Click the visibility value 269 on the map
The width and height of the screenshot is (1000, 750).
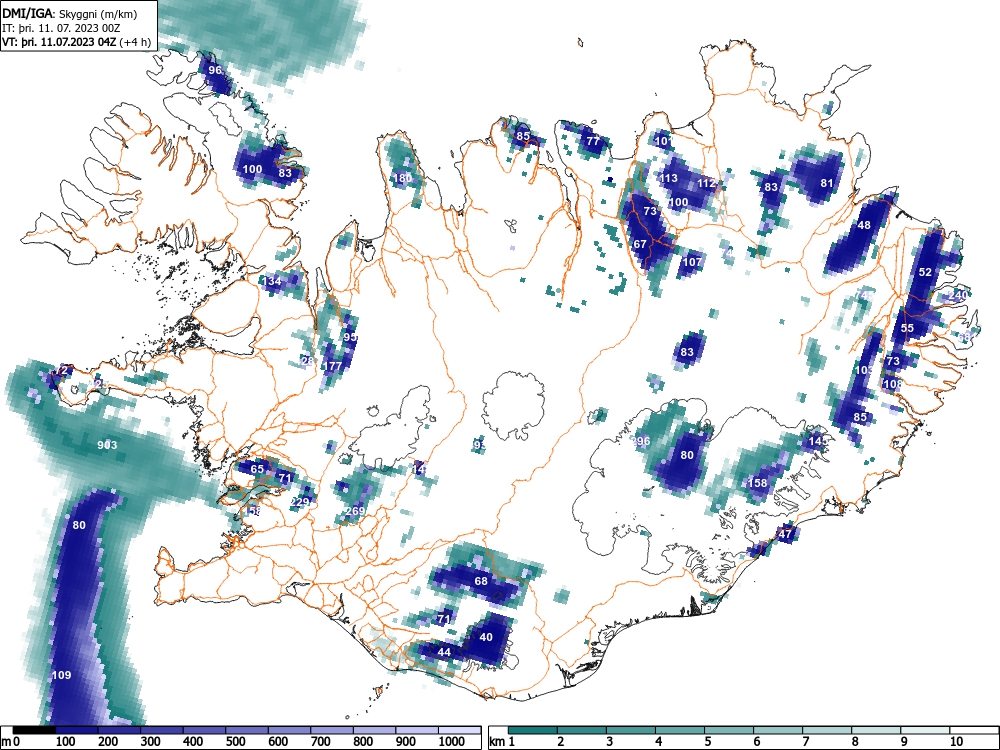point(355,511)
